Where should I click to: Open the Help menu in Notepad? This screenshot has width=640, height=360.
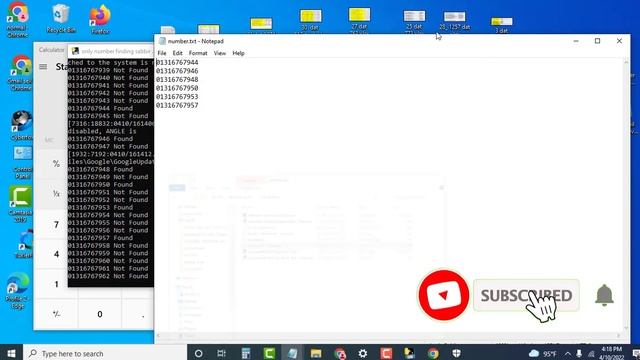pos(238,53)
